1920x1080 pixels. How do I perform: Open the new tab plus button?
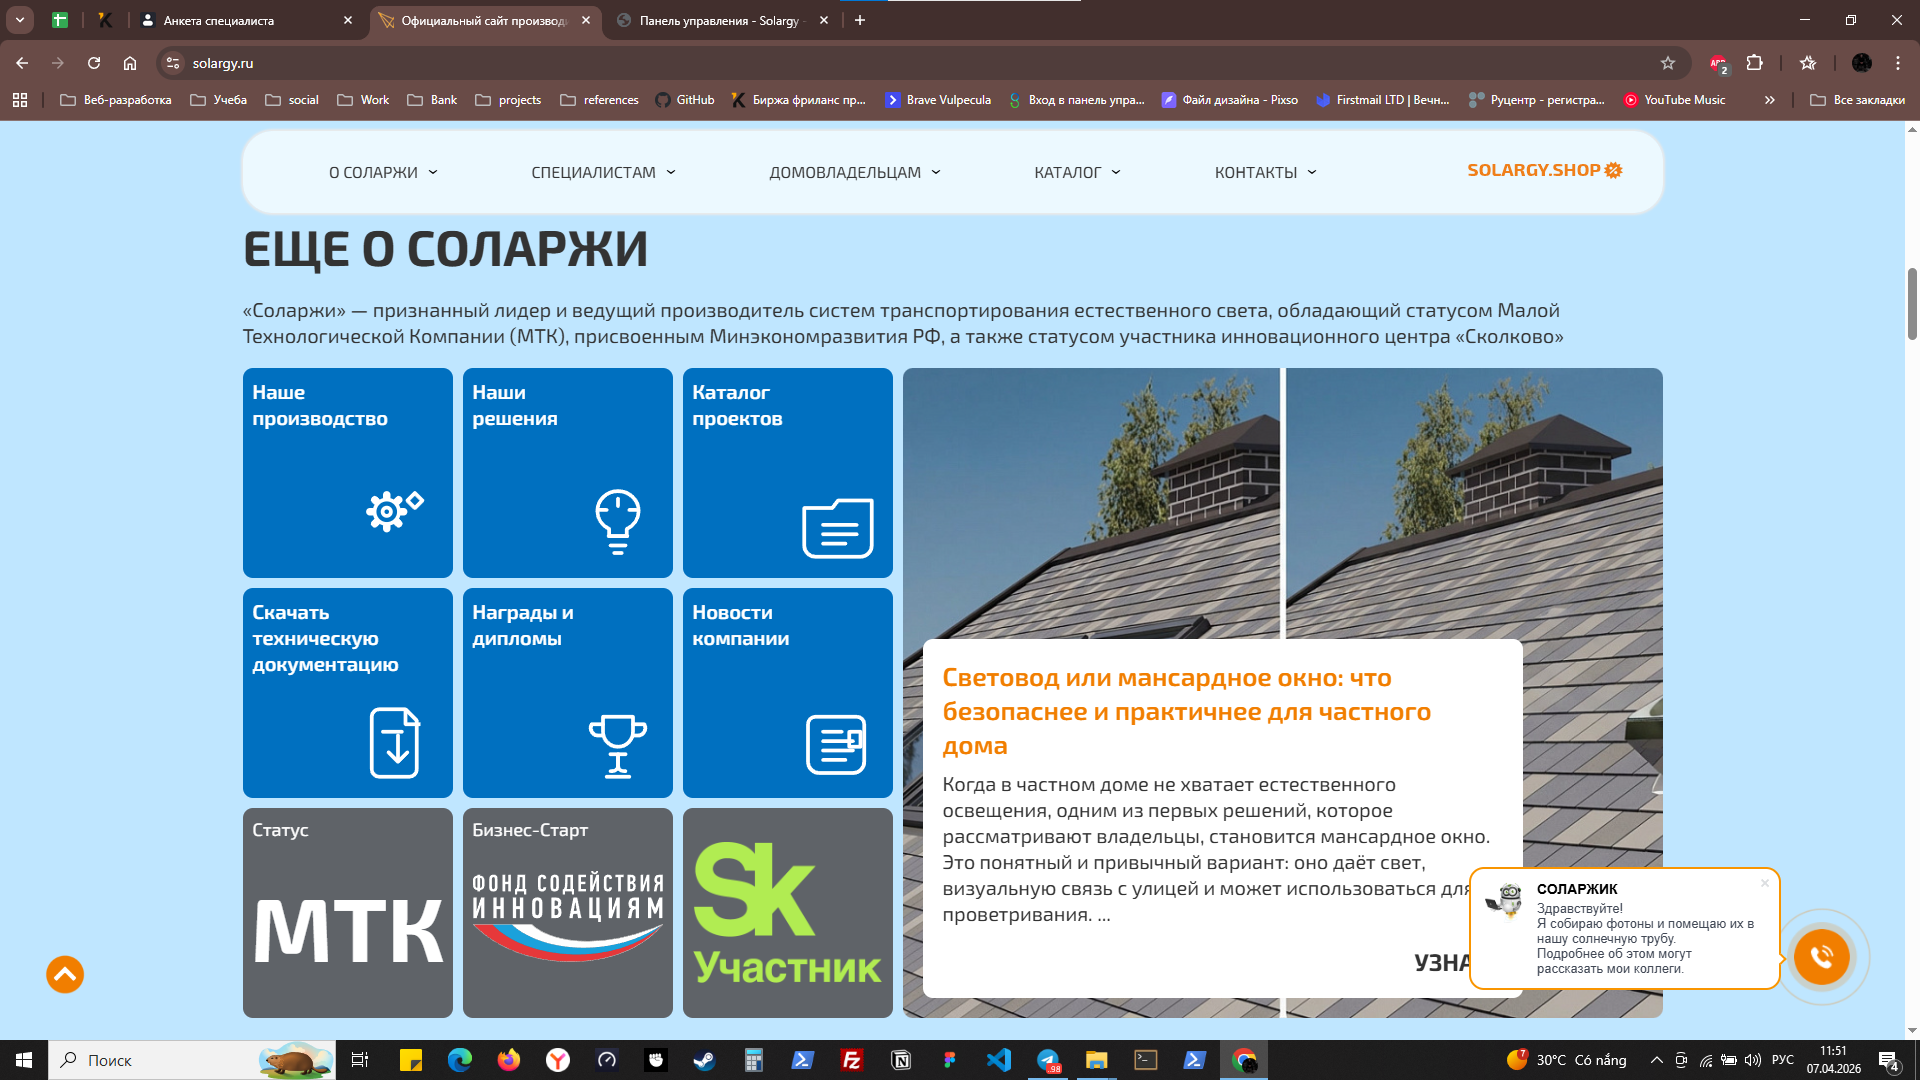click(x=860, y=20)
